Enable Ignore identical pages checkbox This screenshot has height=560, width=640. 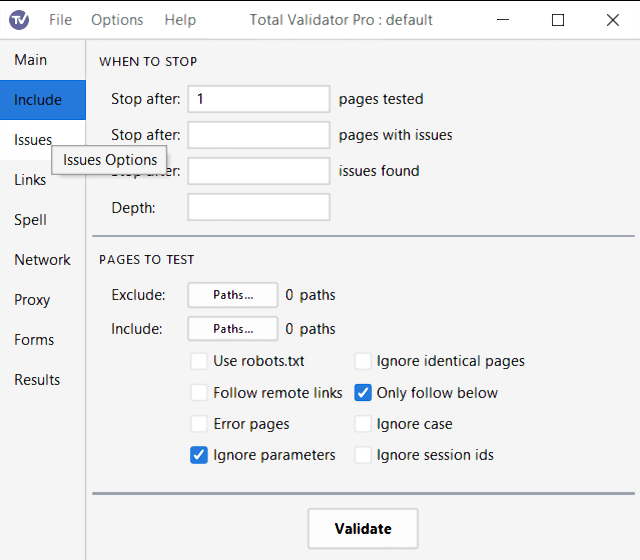(363, 361)
